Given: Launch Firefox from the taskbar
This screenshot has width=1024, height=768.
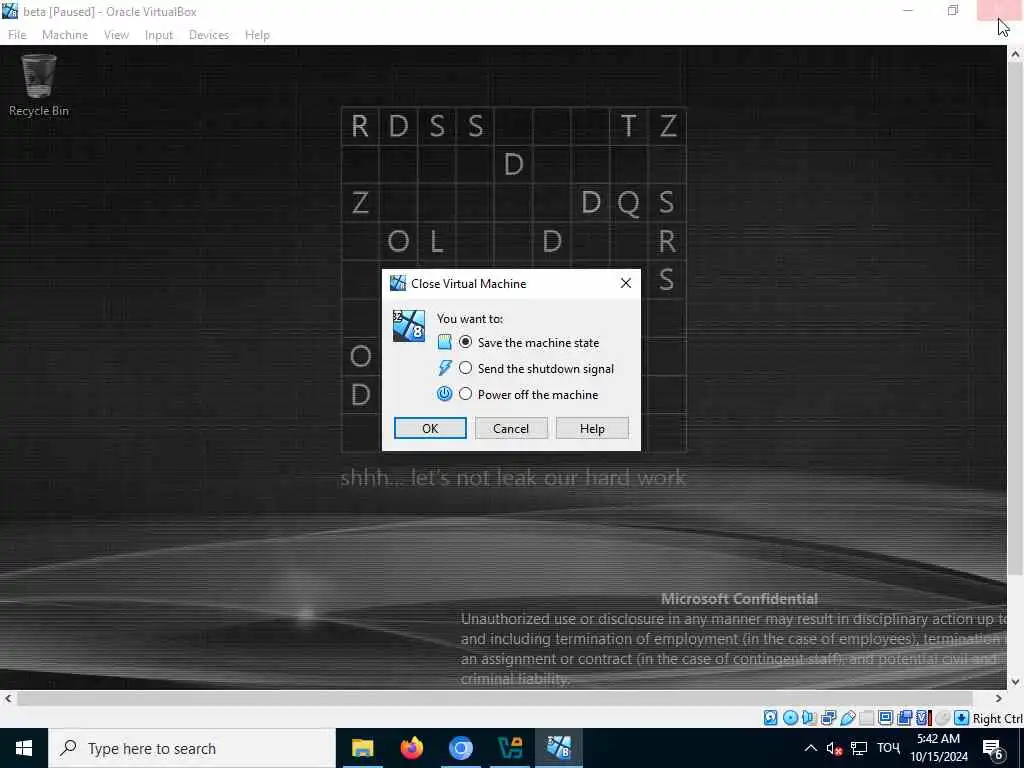Looking at the screenshot, I should (411, 748).
